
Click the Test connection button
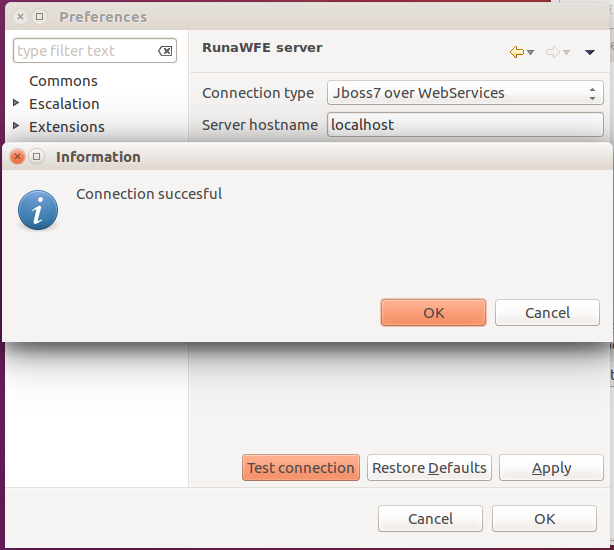click(300, 467)
